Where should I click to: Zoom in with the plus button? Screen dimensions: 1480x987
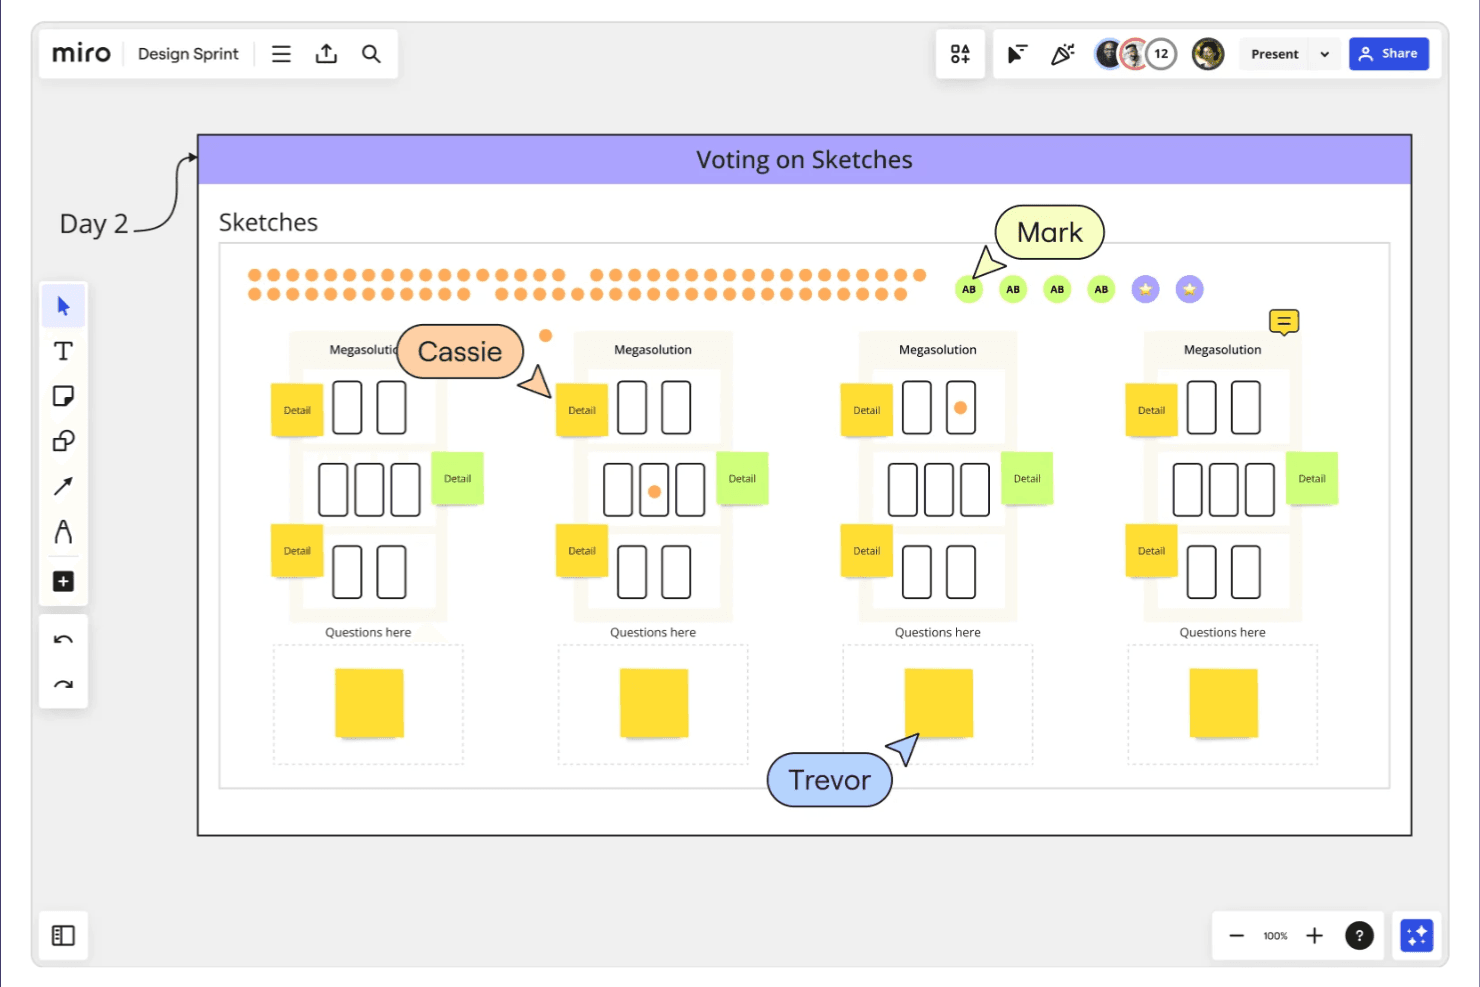pos(1314,936)
